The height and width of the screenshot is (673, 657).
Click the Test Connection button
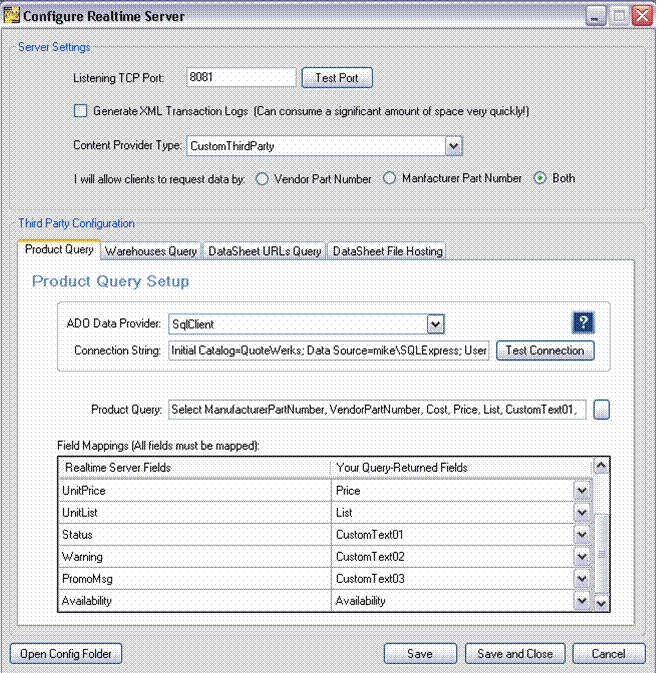click(x=545, y=351)
